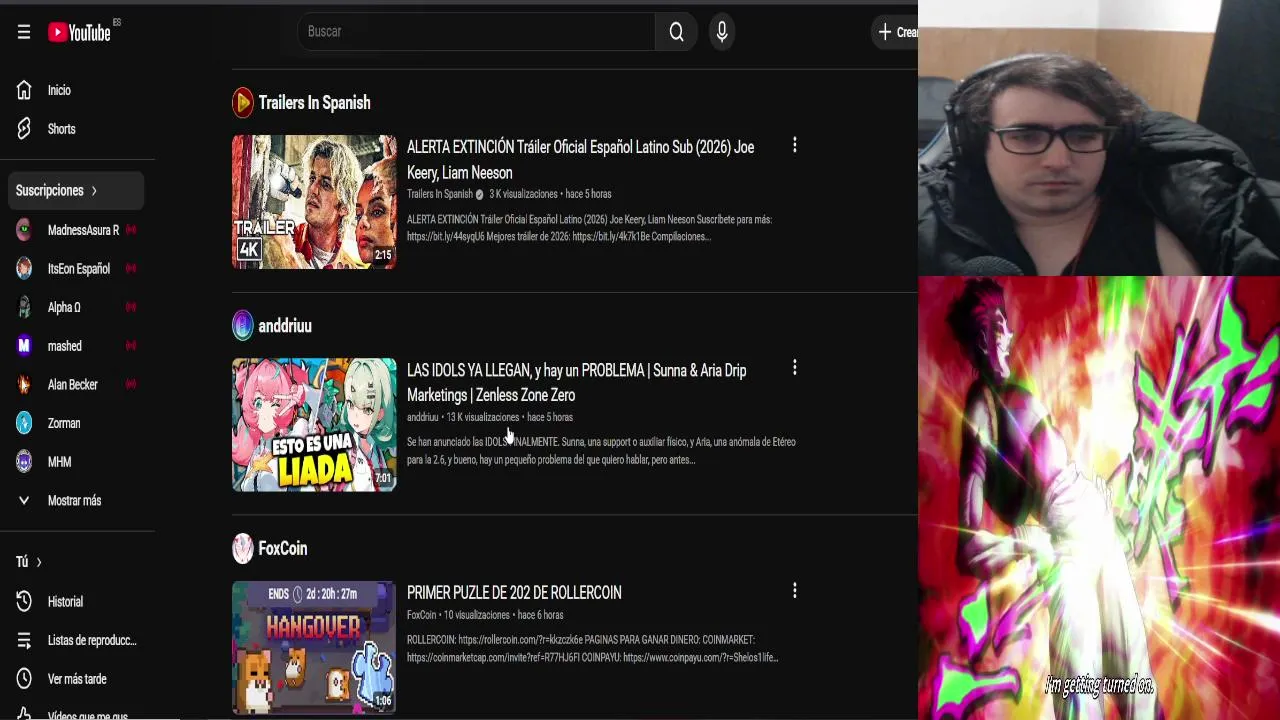
Task: Click the ROLLERCOIN video description text
Action: (592, 649)
